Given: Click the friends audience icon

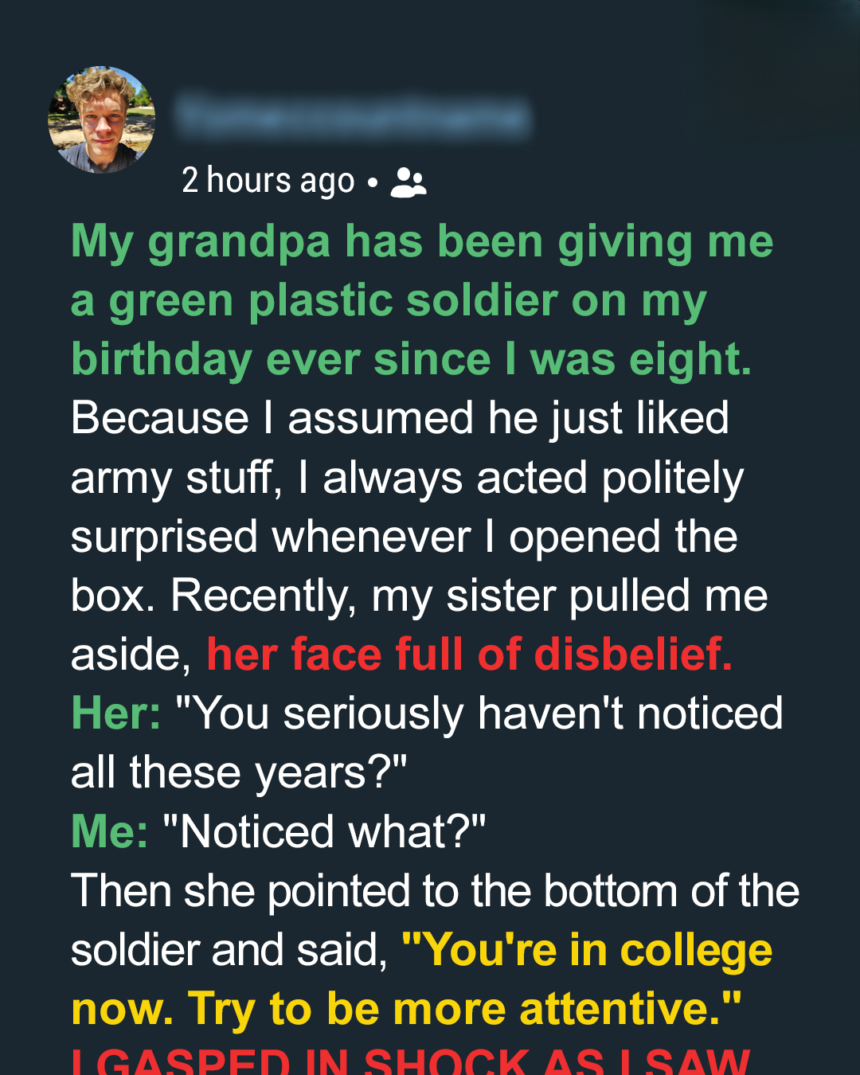Looking at the screenshot, I should 408,182.
